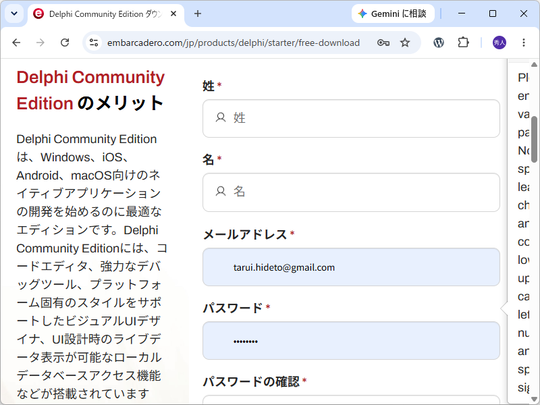Viewport: 540px width, 405px height.
Task: Click the 姓 input field
Action: coord(351,118)
